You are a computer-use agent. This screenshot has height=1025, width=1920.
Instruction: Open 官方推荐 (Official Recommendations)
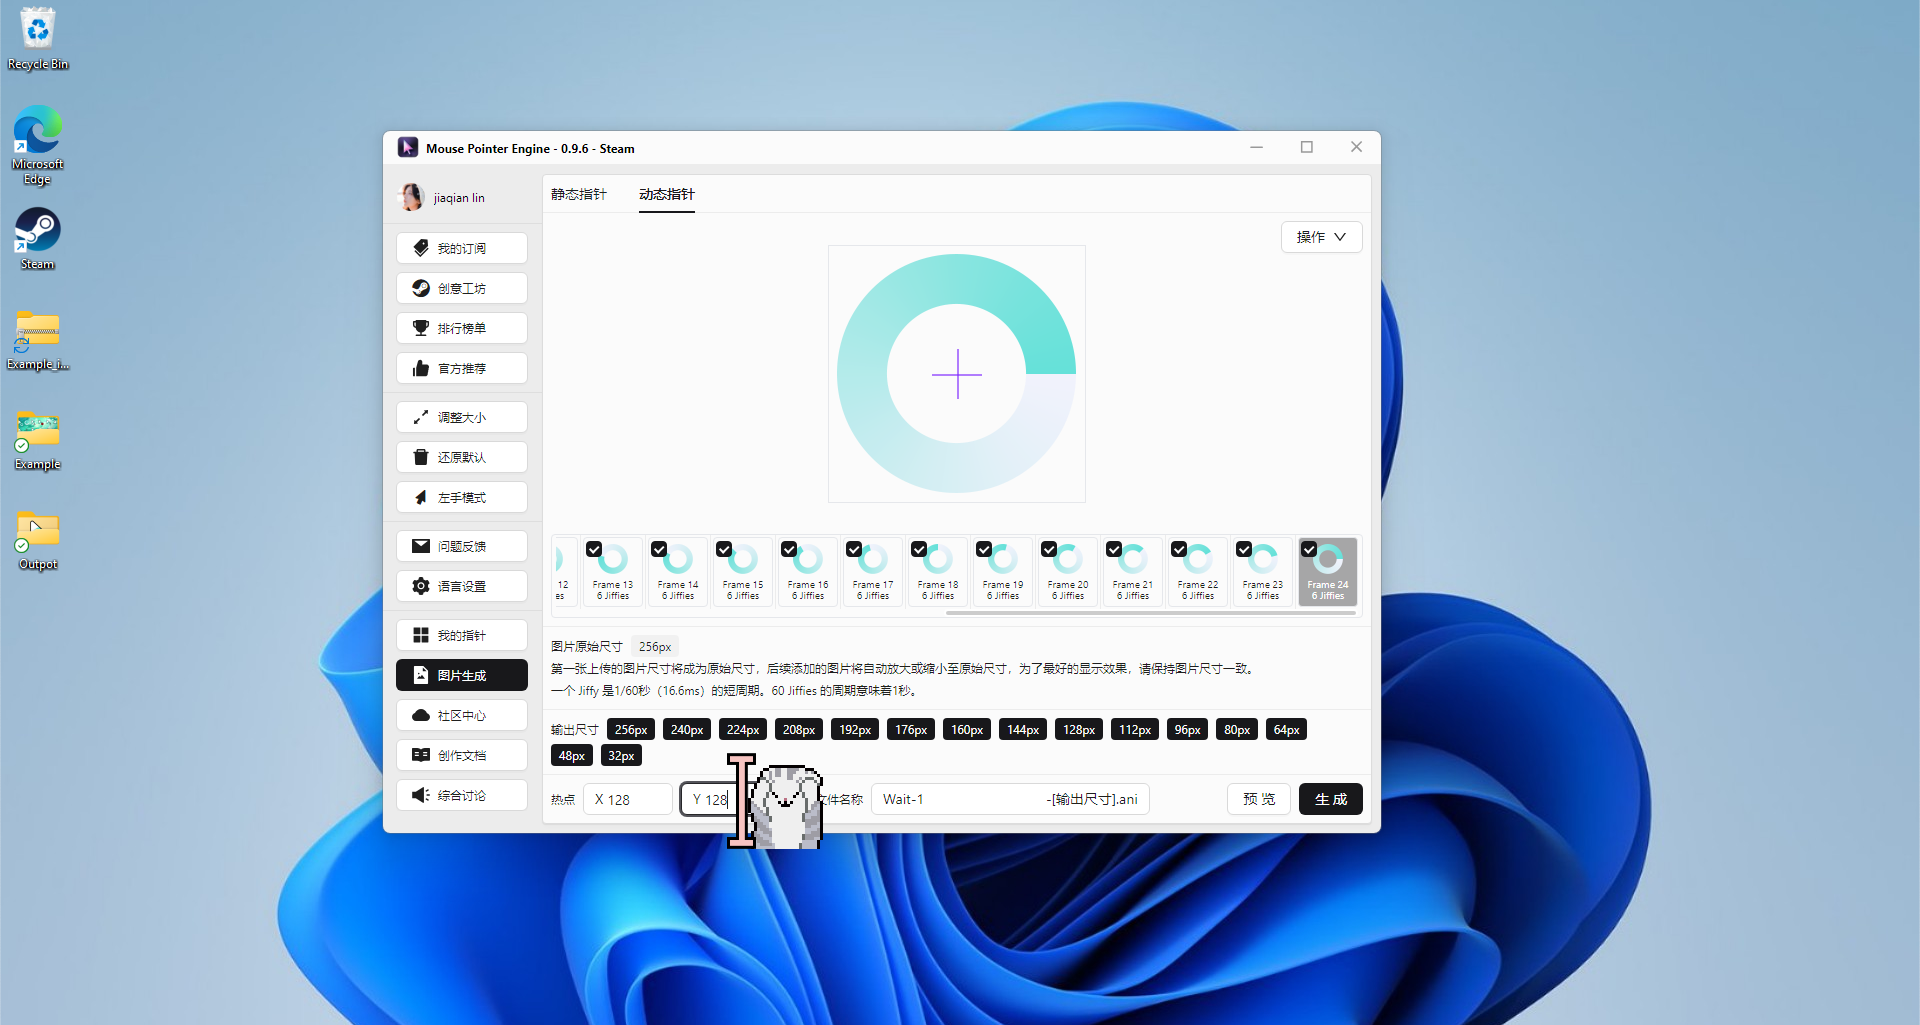coord(461,368)
